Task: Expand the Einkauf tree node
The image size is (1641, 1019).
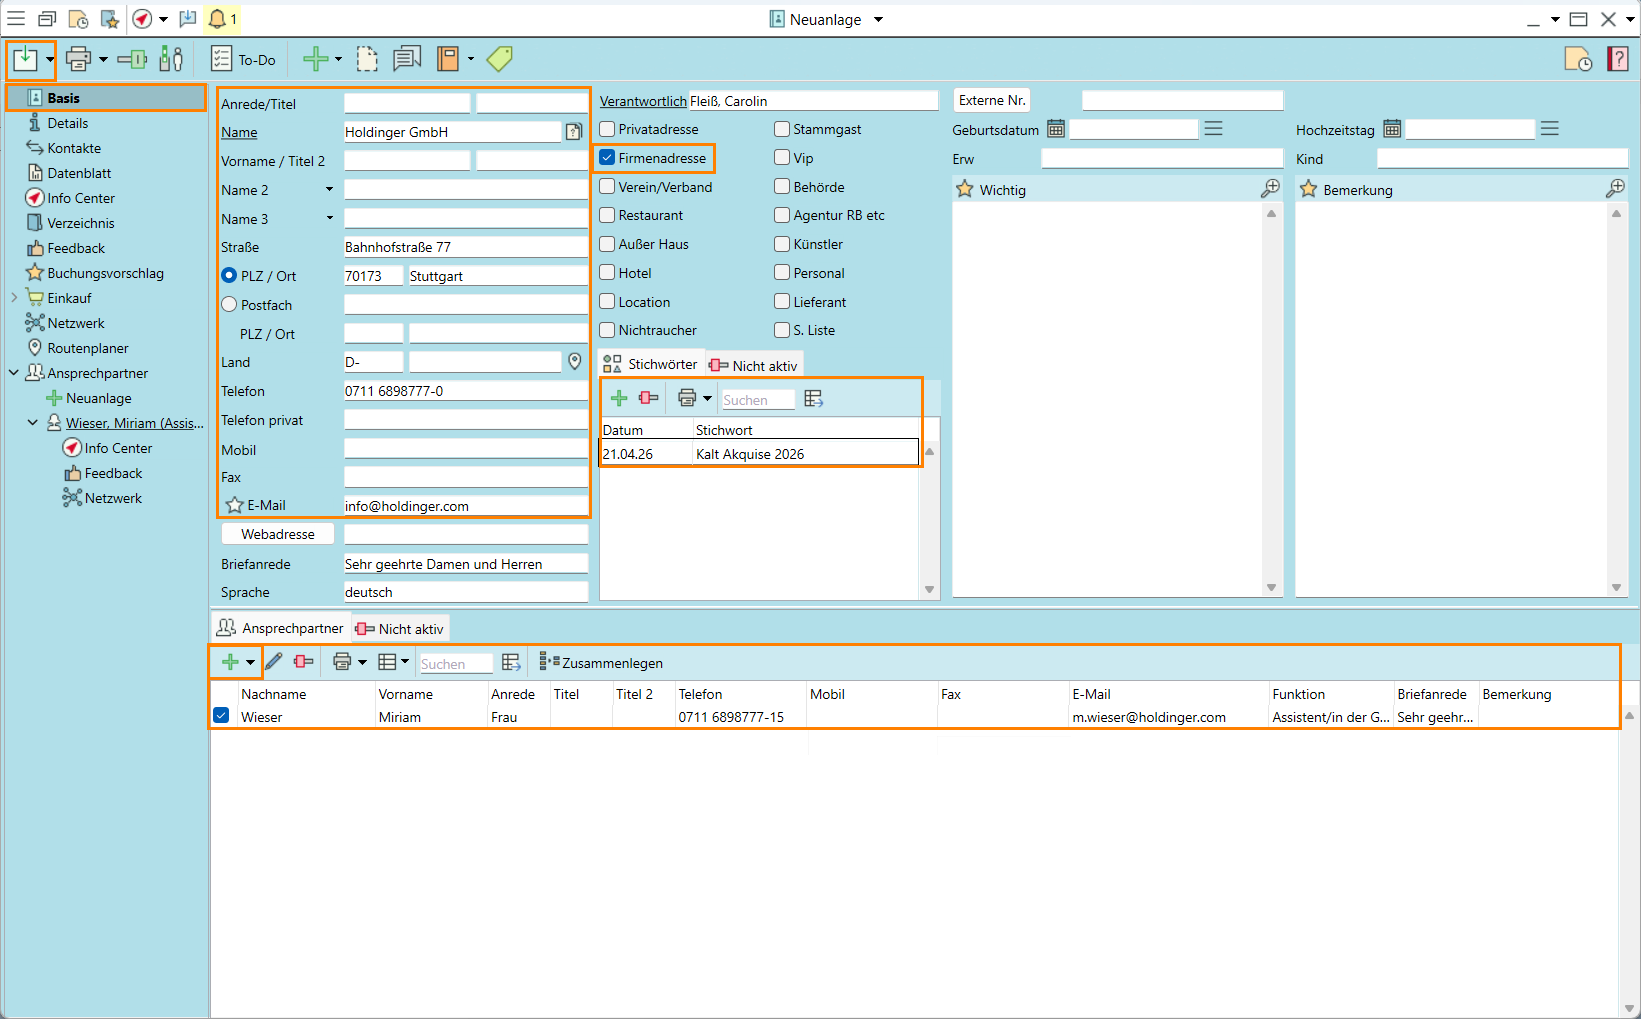Action: click(14, 298)
